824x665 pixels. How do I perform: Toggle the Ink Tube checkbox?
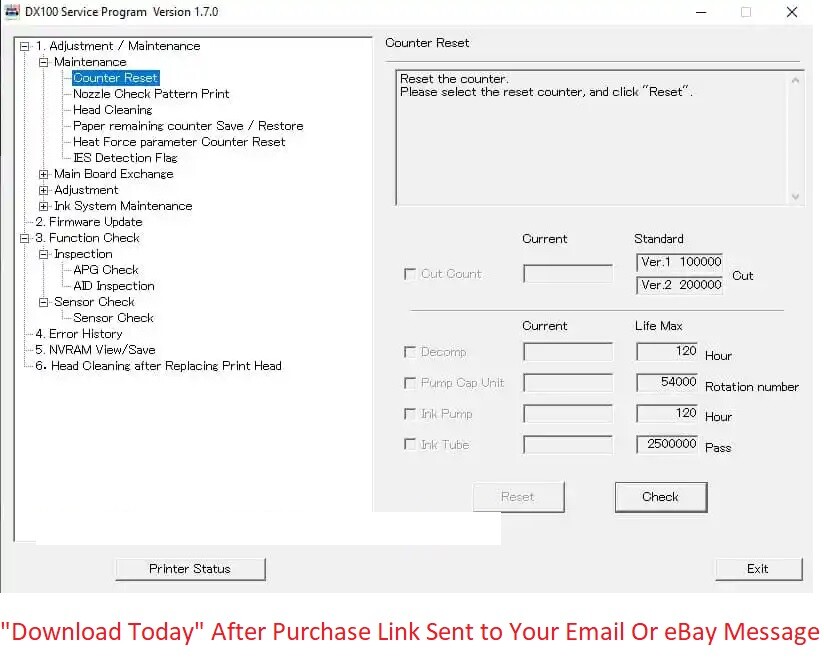[x=409, y=445]
